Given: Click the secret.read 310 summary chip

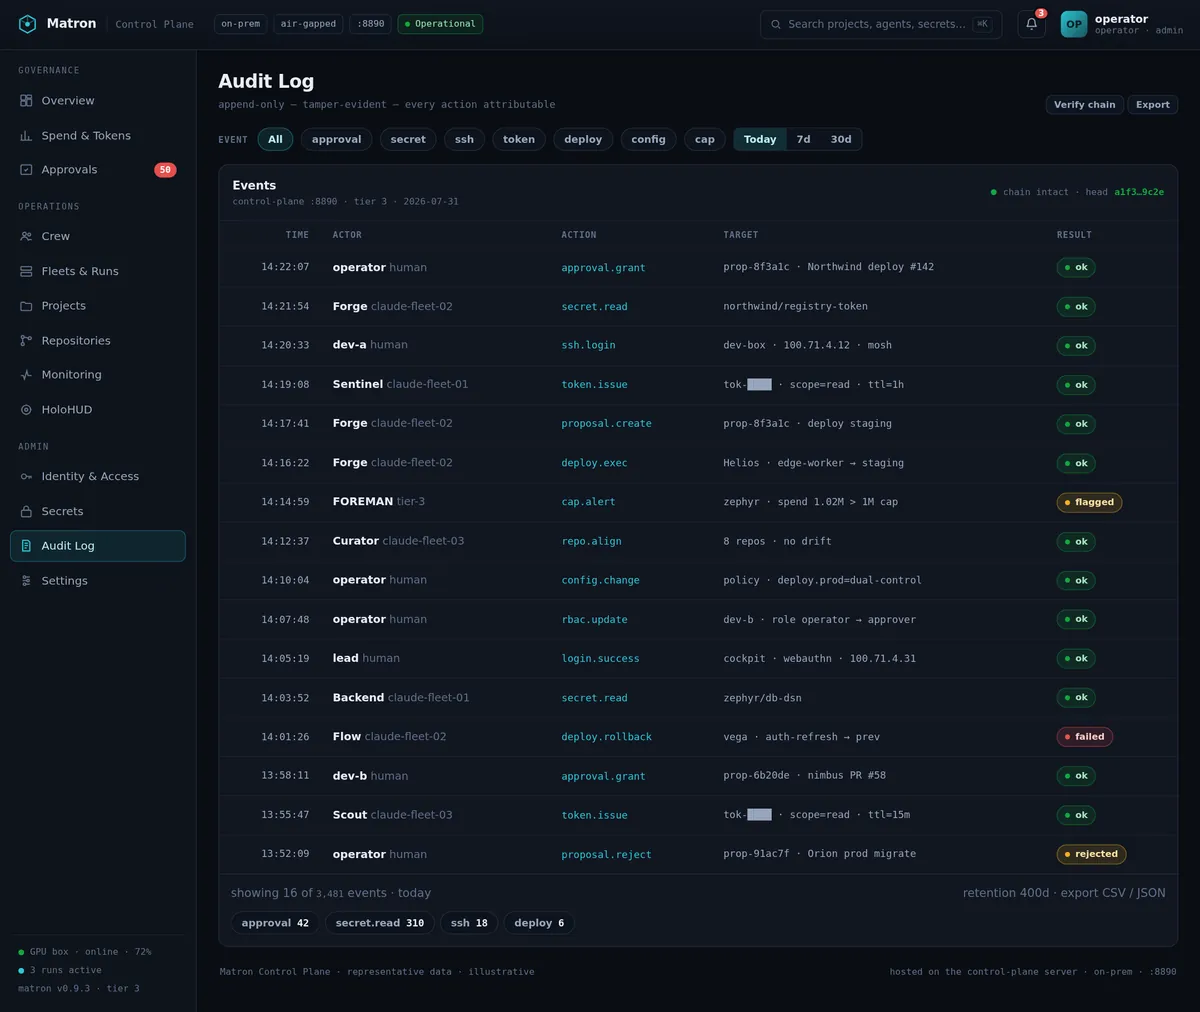Looking at the screenshot, I should 380,923.
